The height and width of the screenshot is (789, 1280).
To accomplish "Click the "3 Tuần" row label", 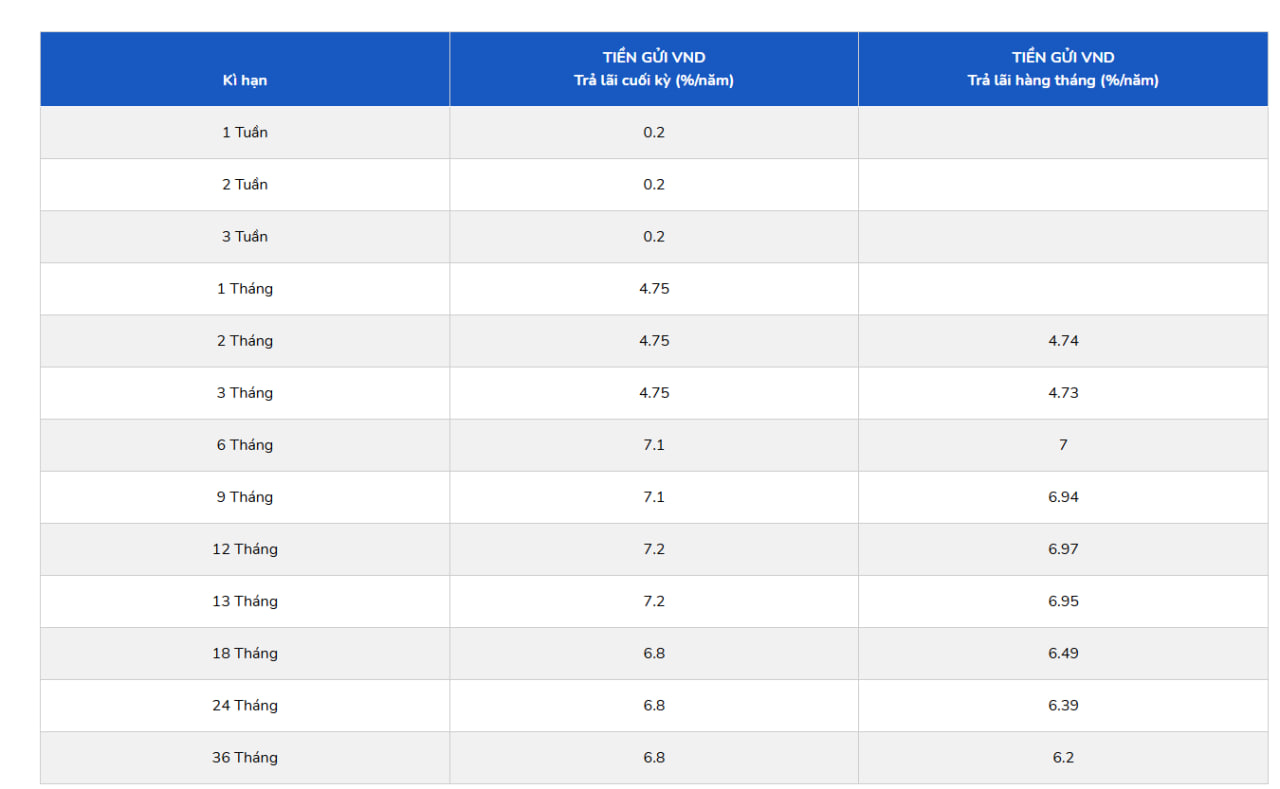I will click(245, 236).
